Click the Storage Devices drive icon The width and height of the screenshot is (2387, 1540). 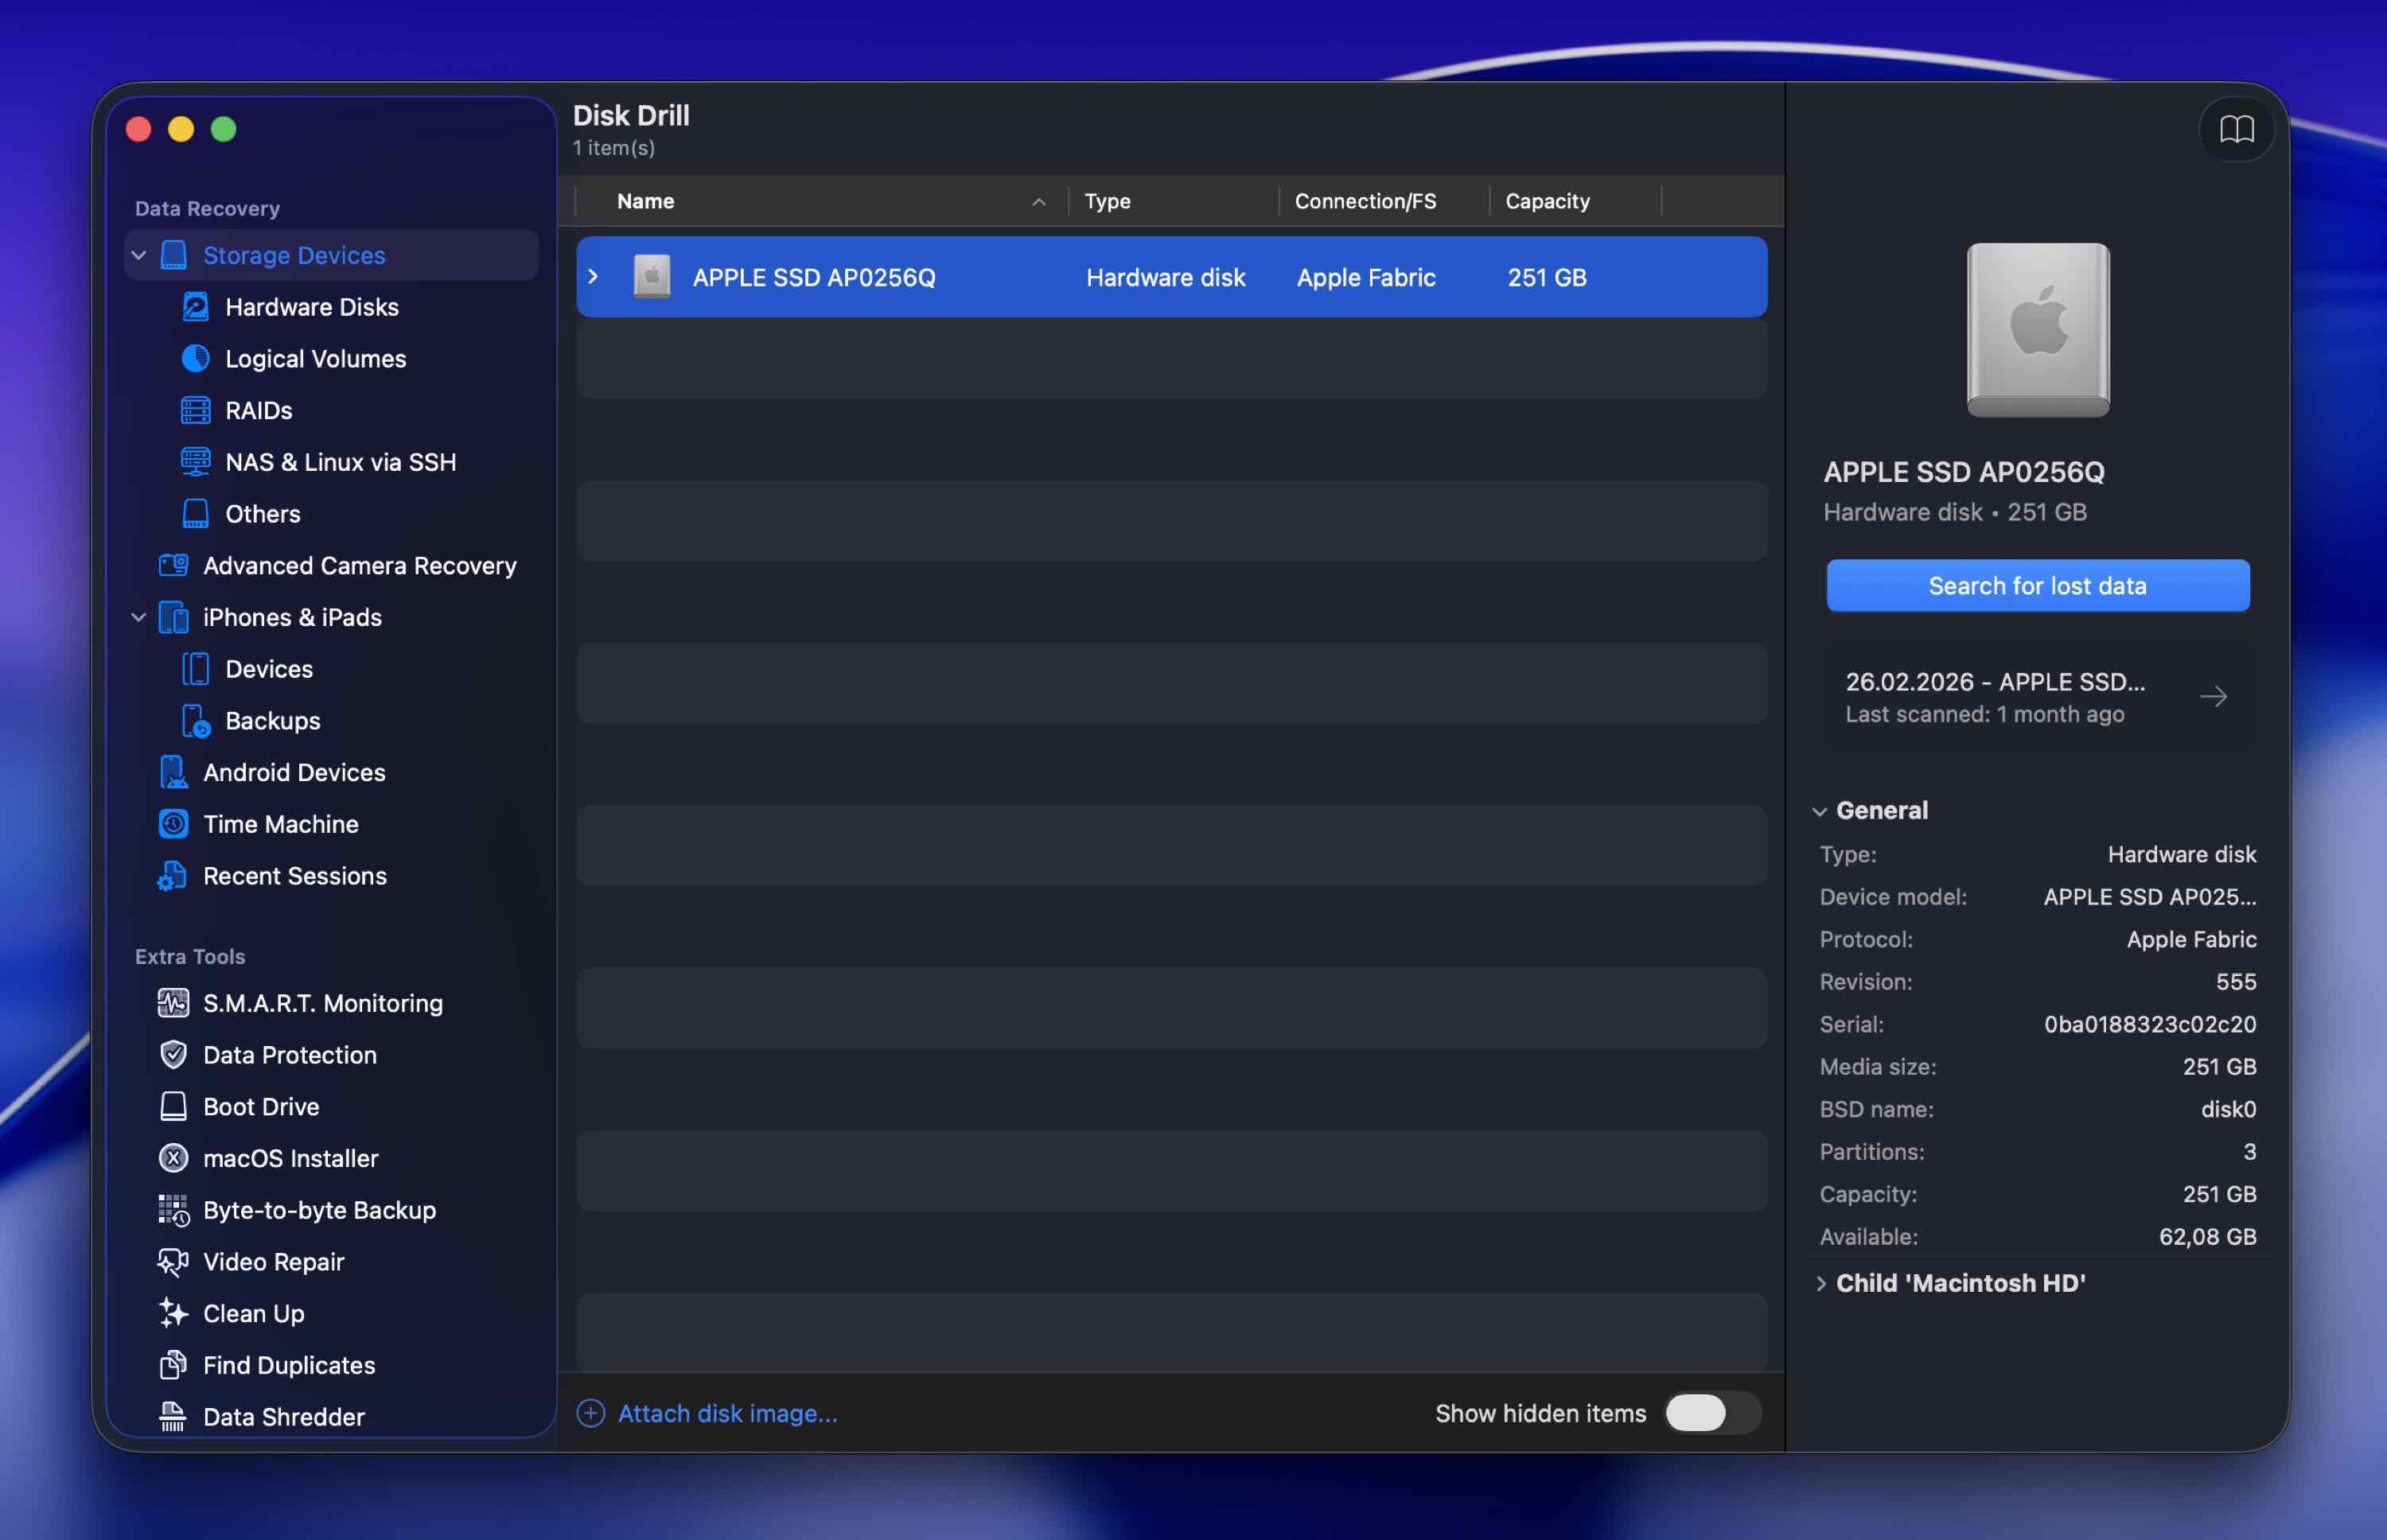[x=173, y=255]
